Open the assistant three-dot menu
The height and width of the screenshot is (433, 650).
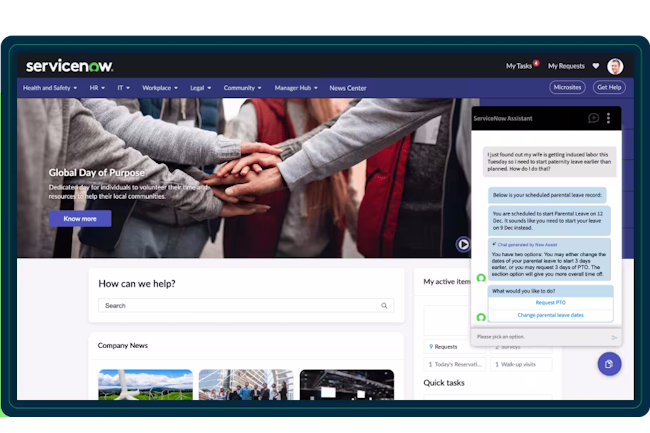[608, 119]
